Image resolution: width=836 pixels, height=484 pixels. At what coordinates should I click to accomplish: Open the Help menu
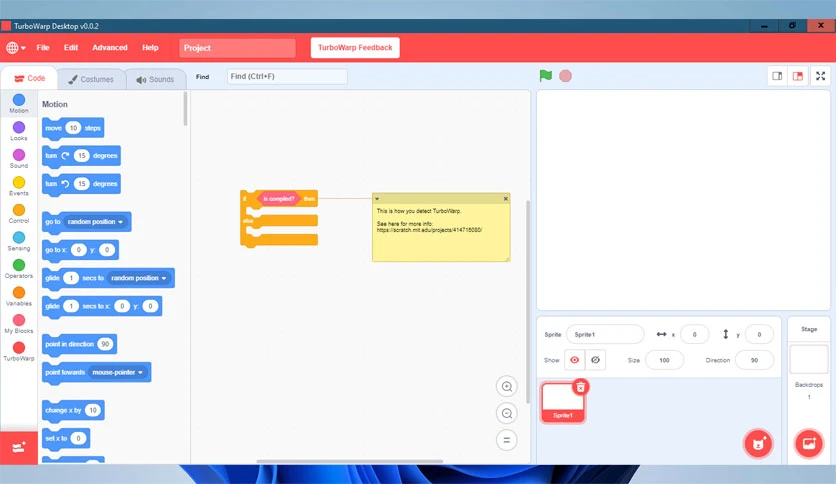point(150,47)
